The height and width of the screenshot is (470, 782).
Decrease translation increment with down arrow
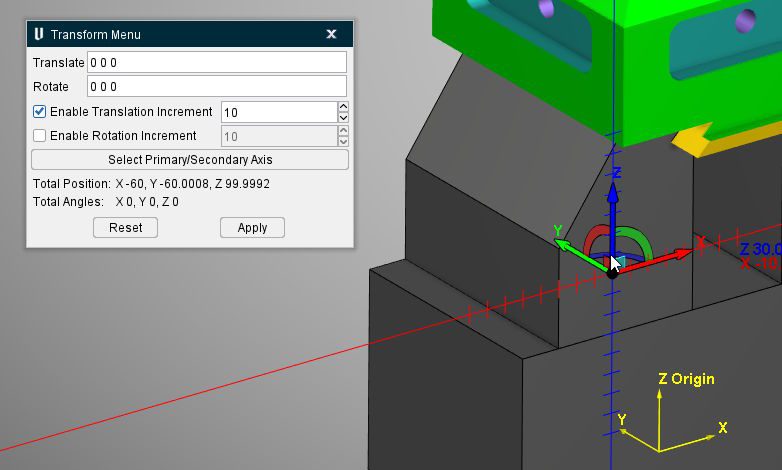(343, 117)
